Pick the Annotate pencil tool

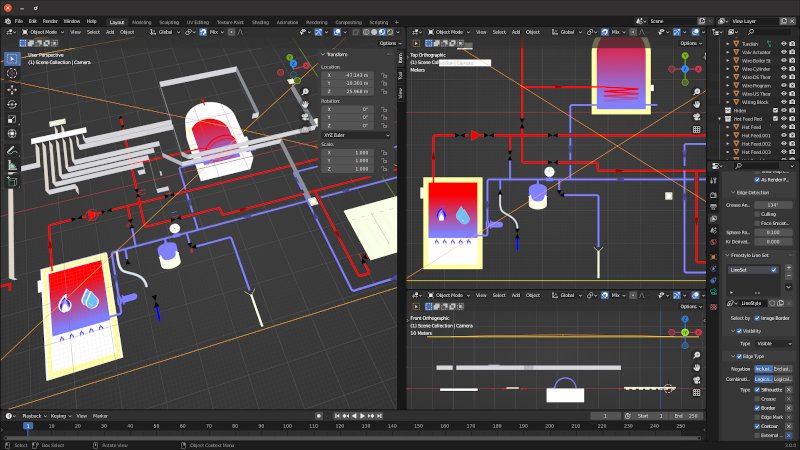pos(12,150)
